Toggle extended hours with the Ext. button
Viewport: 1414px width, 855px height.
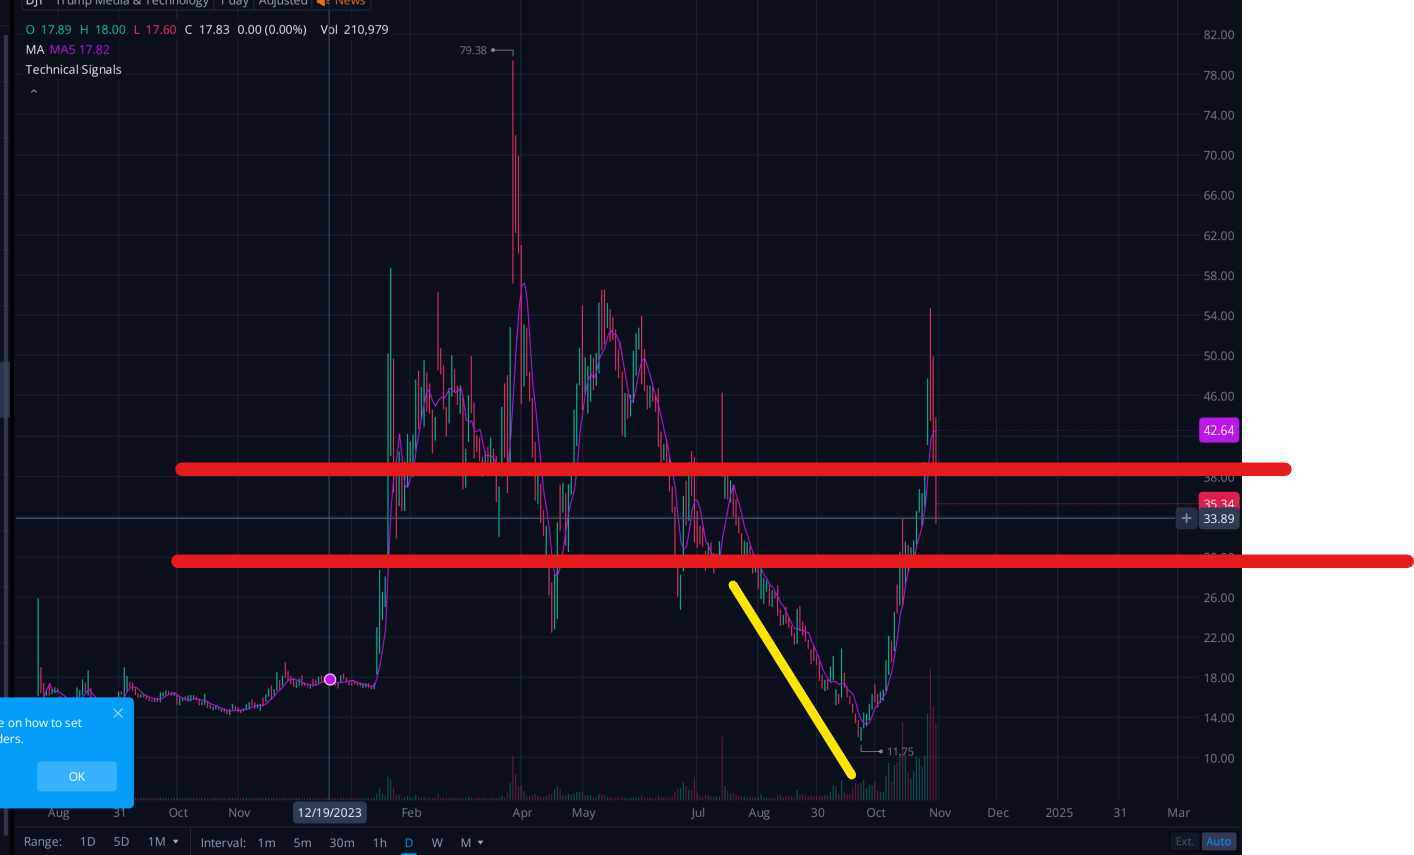1185,842
